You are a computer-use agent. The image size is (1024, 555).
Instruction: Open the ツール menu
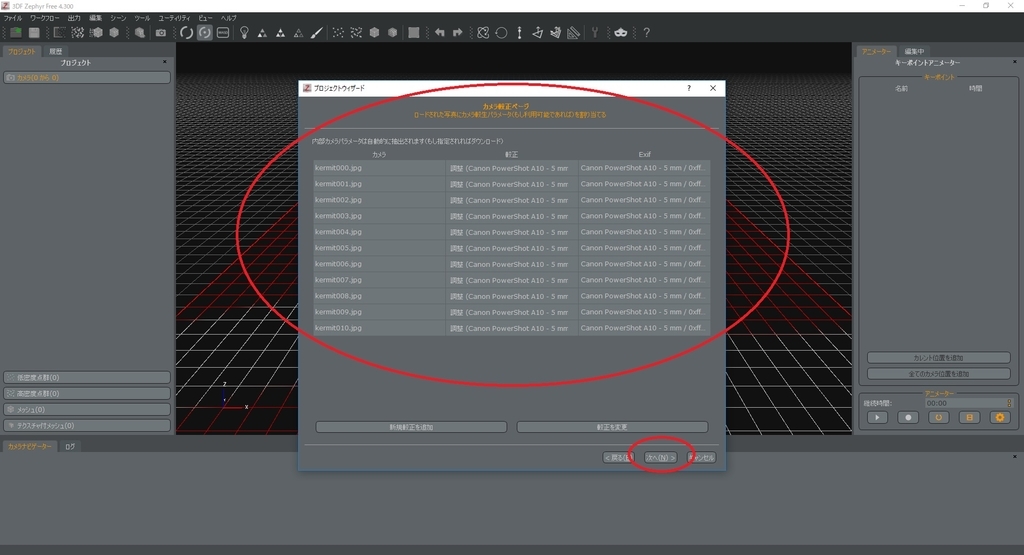tap(142, 18)
